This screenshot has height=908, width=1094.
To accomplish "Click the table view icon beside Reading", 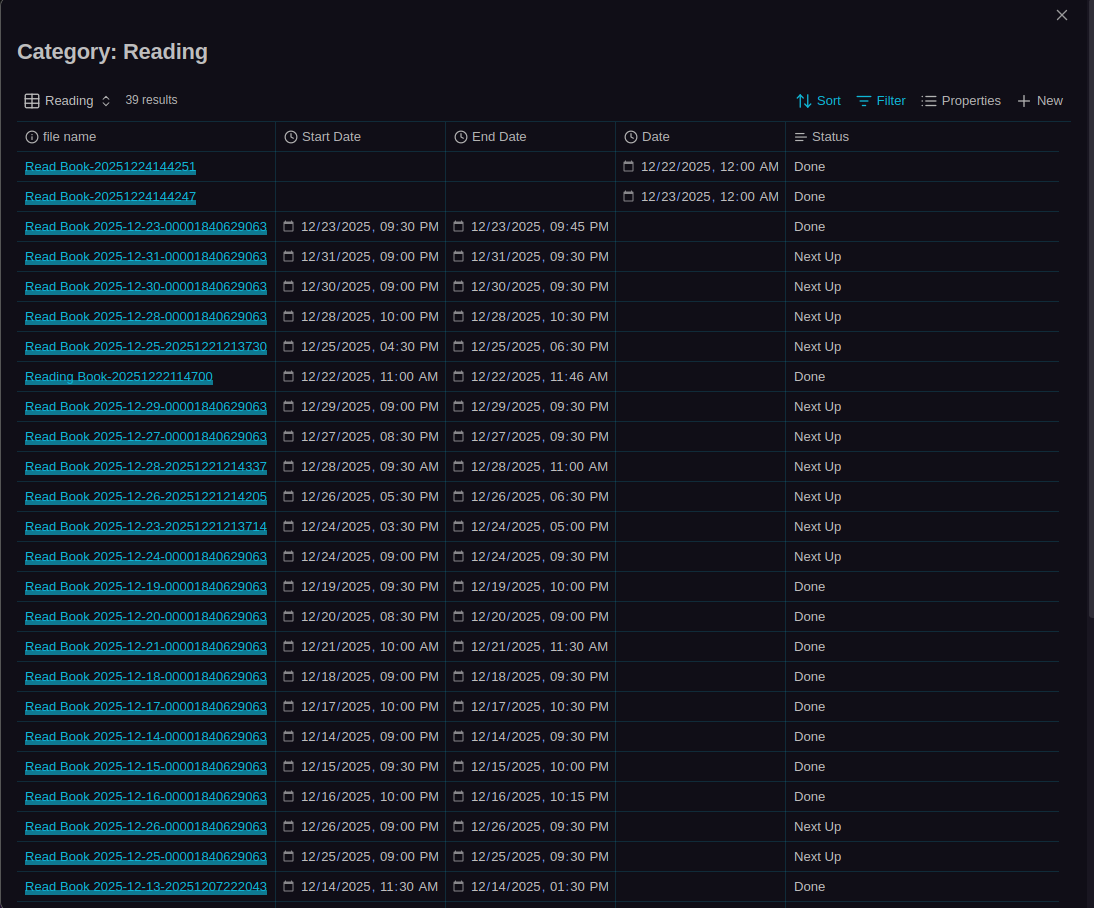I will (32, 101).
